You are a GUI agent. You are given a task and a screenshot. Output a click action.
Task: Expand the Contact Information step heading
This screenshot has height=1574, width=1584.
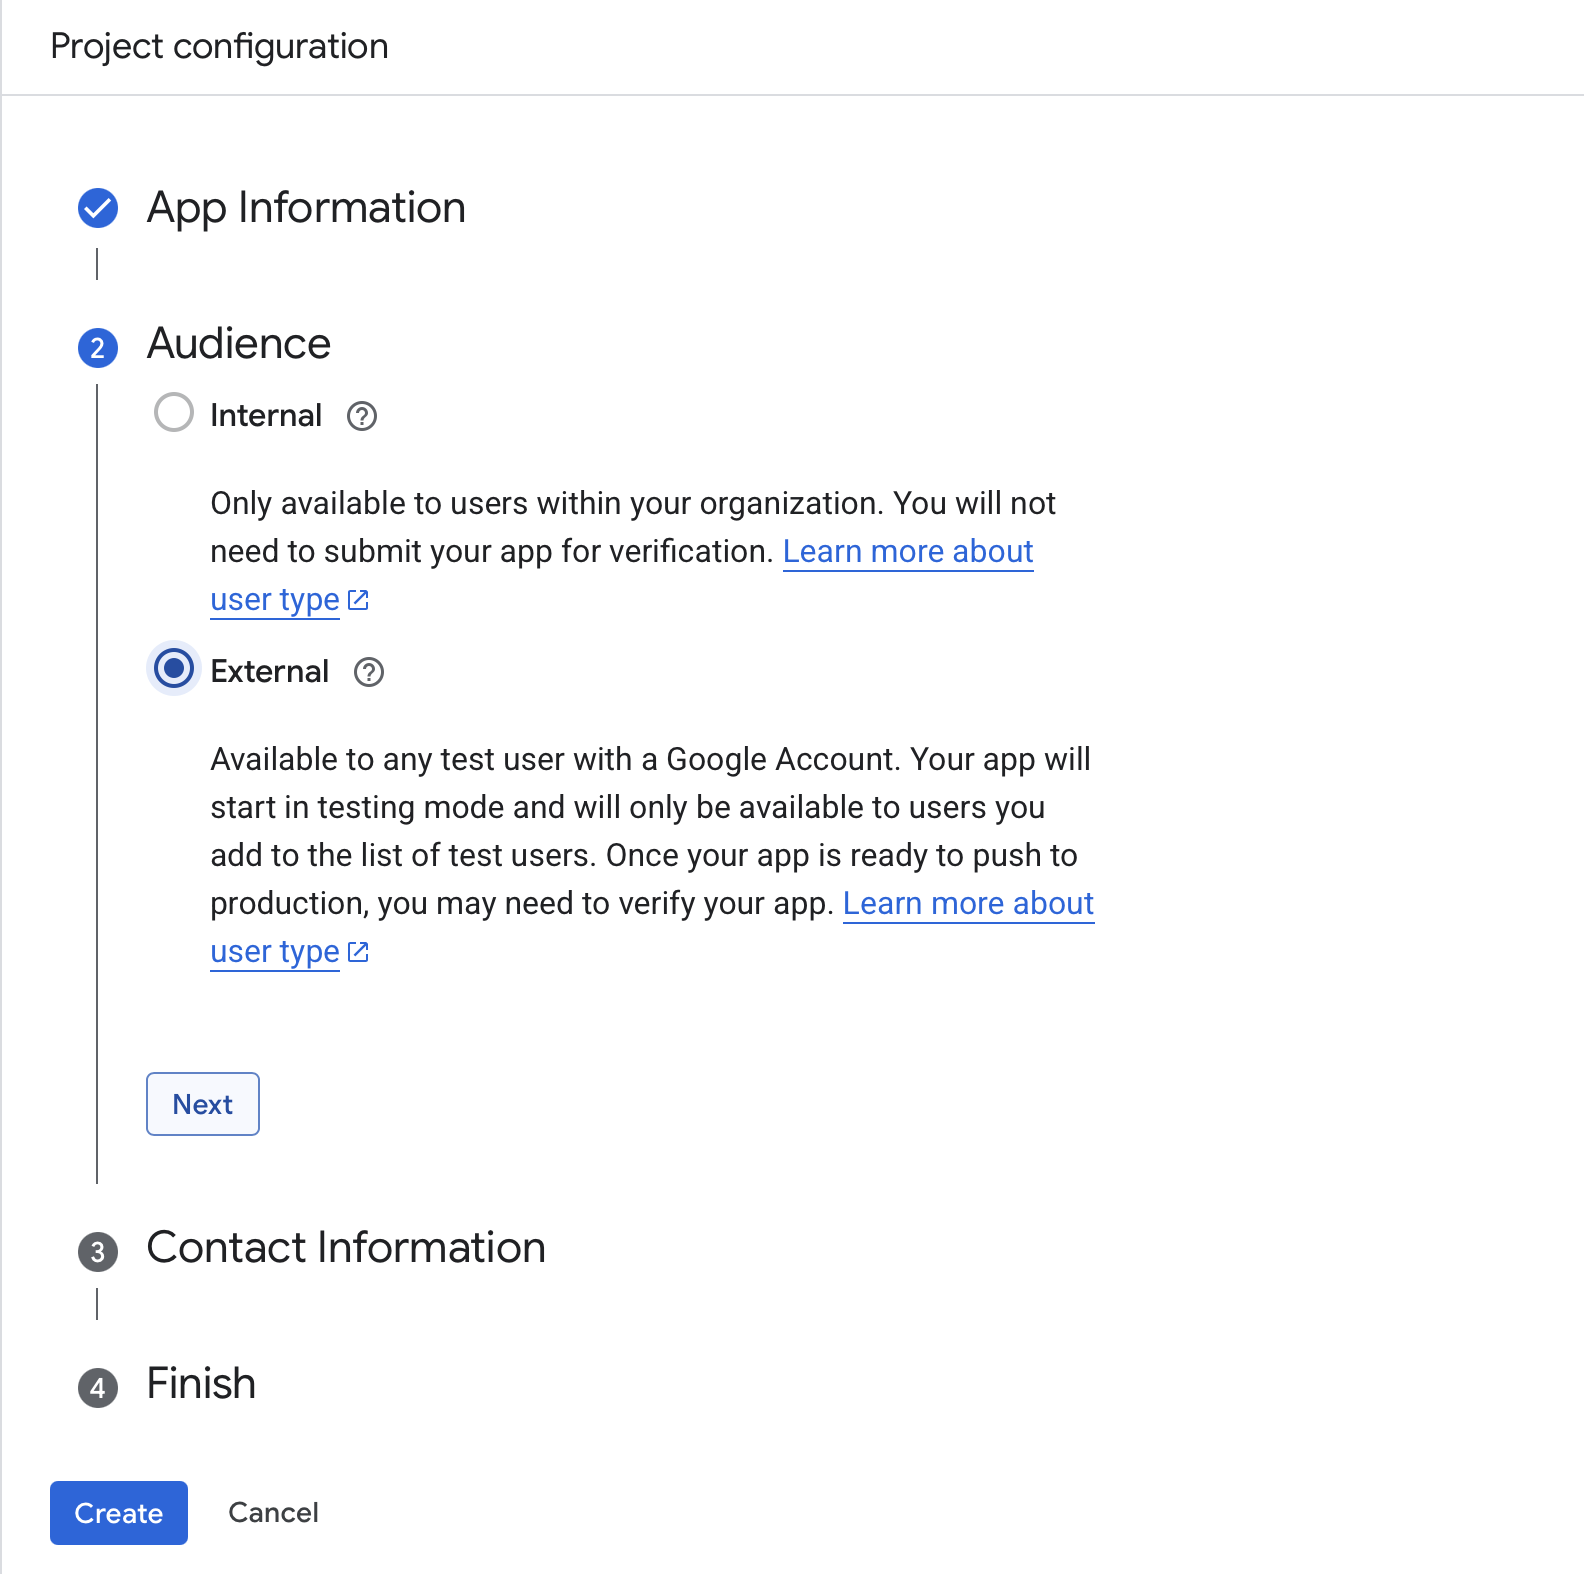(x=346, y=1248)
